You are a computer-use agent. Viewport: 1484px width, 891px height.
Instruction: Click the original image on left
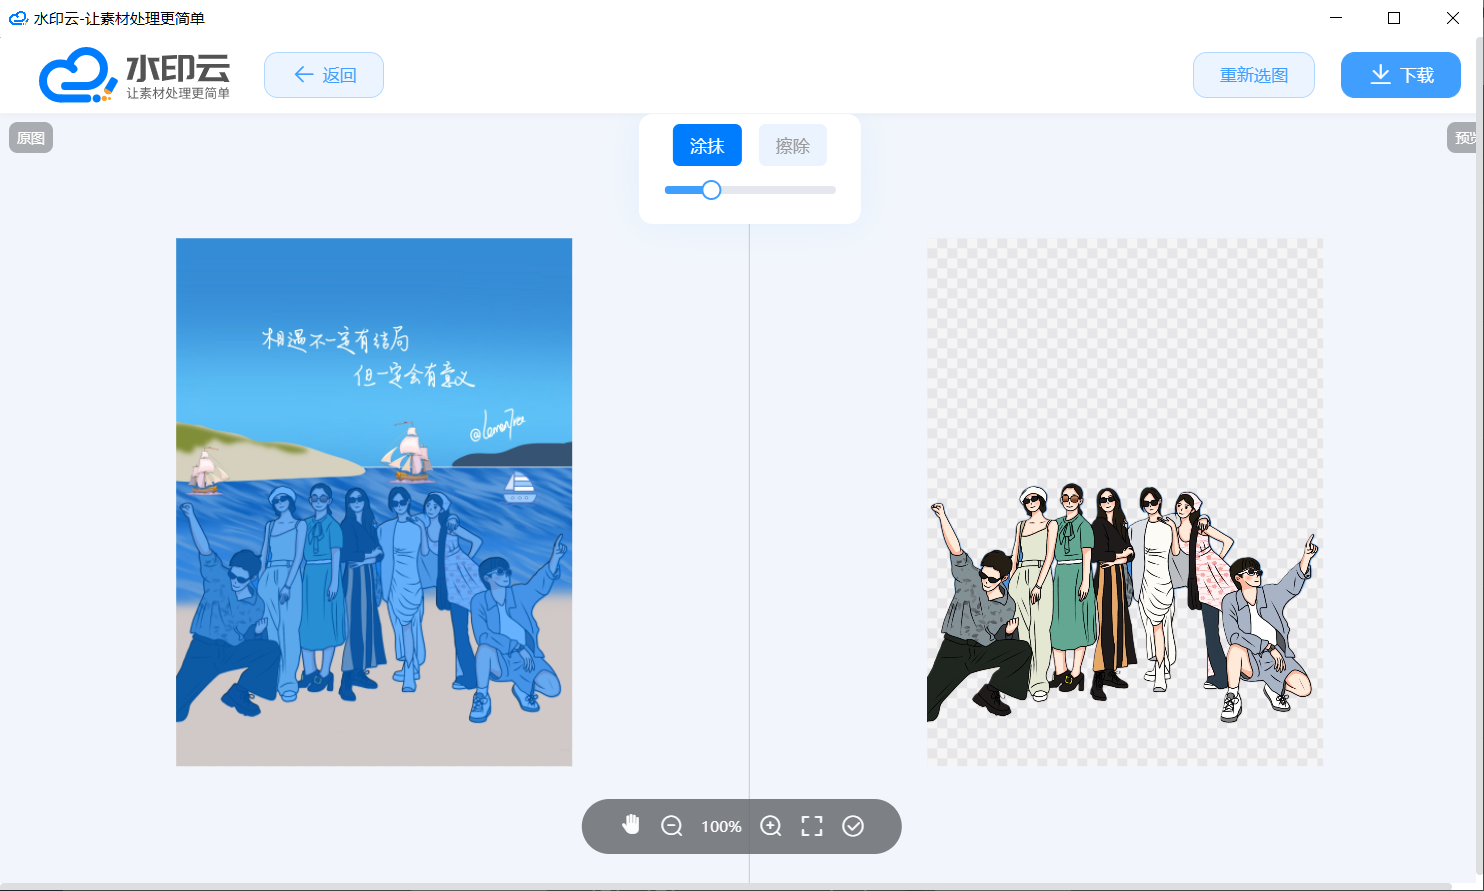(x=374, y=502)
